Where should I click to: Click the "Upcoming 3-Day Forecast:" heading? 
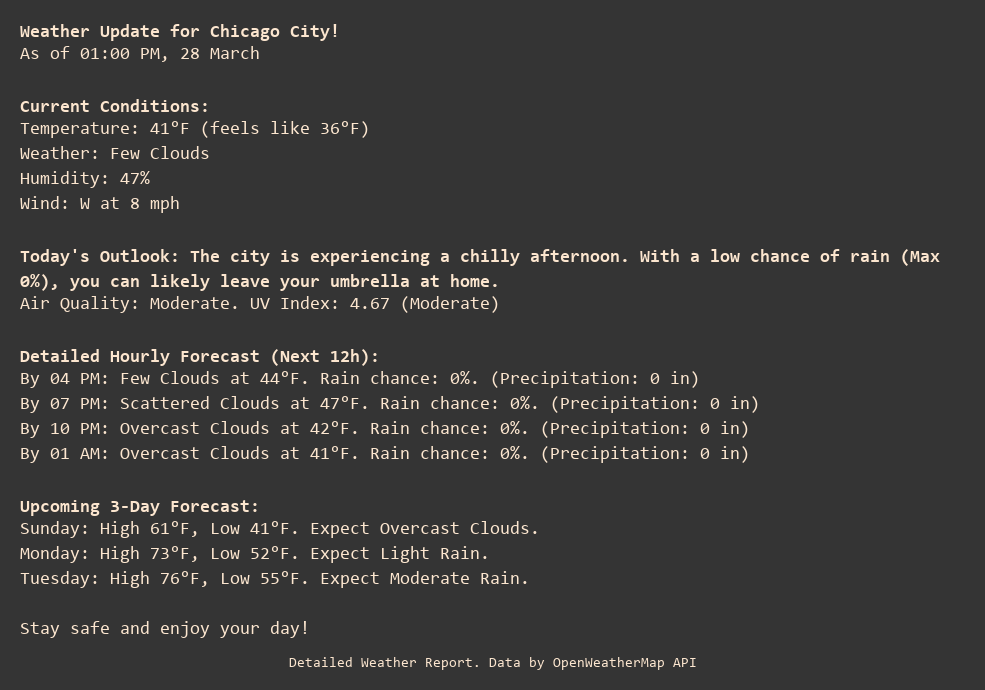click(x=139, y=506)
